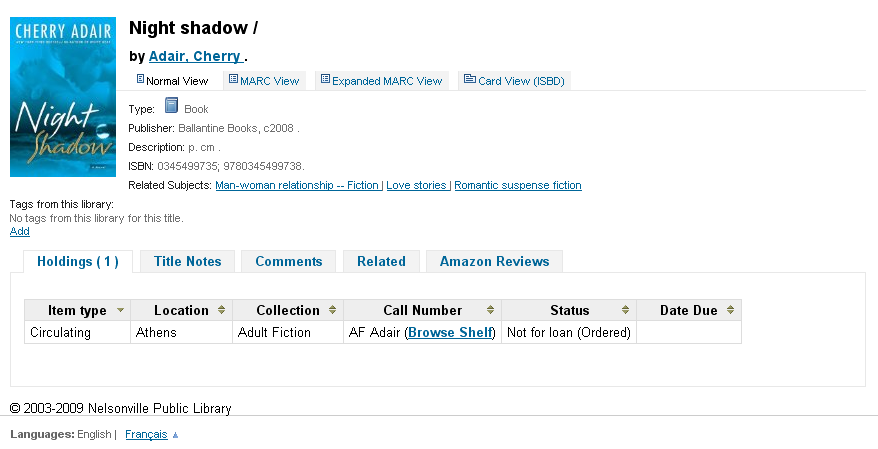Click the Night Shadow book cover
This screenshot has width=878, height=449.
[63, 97]
